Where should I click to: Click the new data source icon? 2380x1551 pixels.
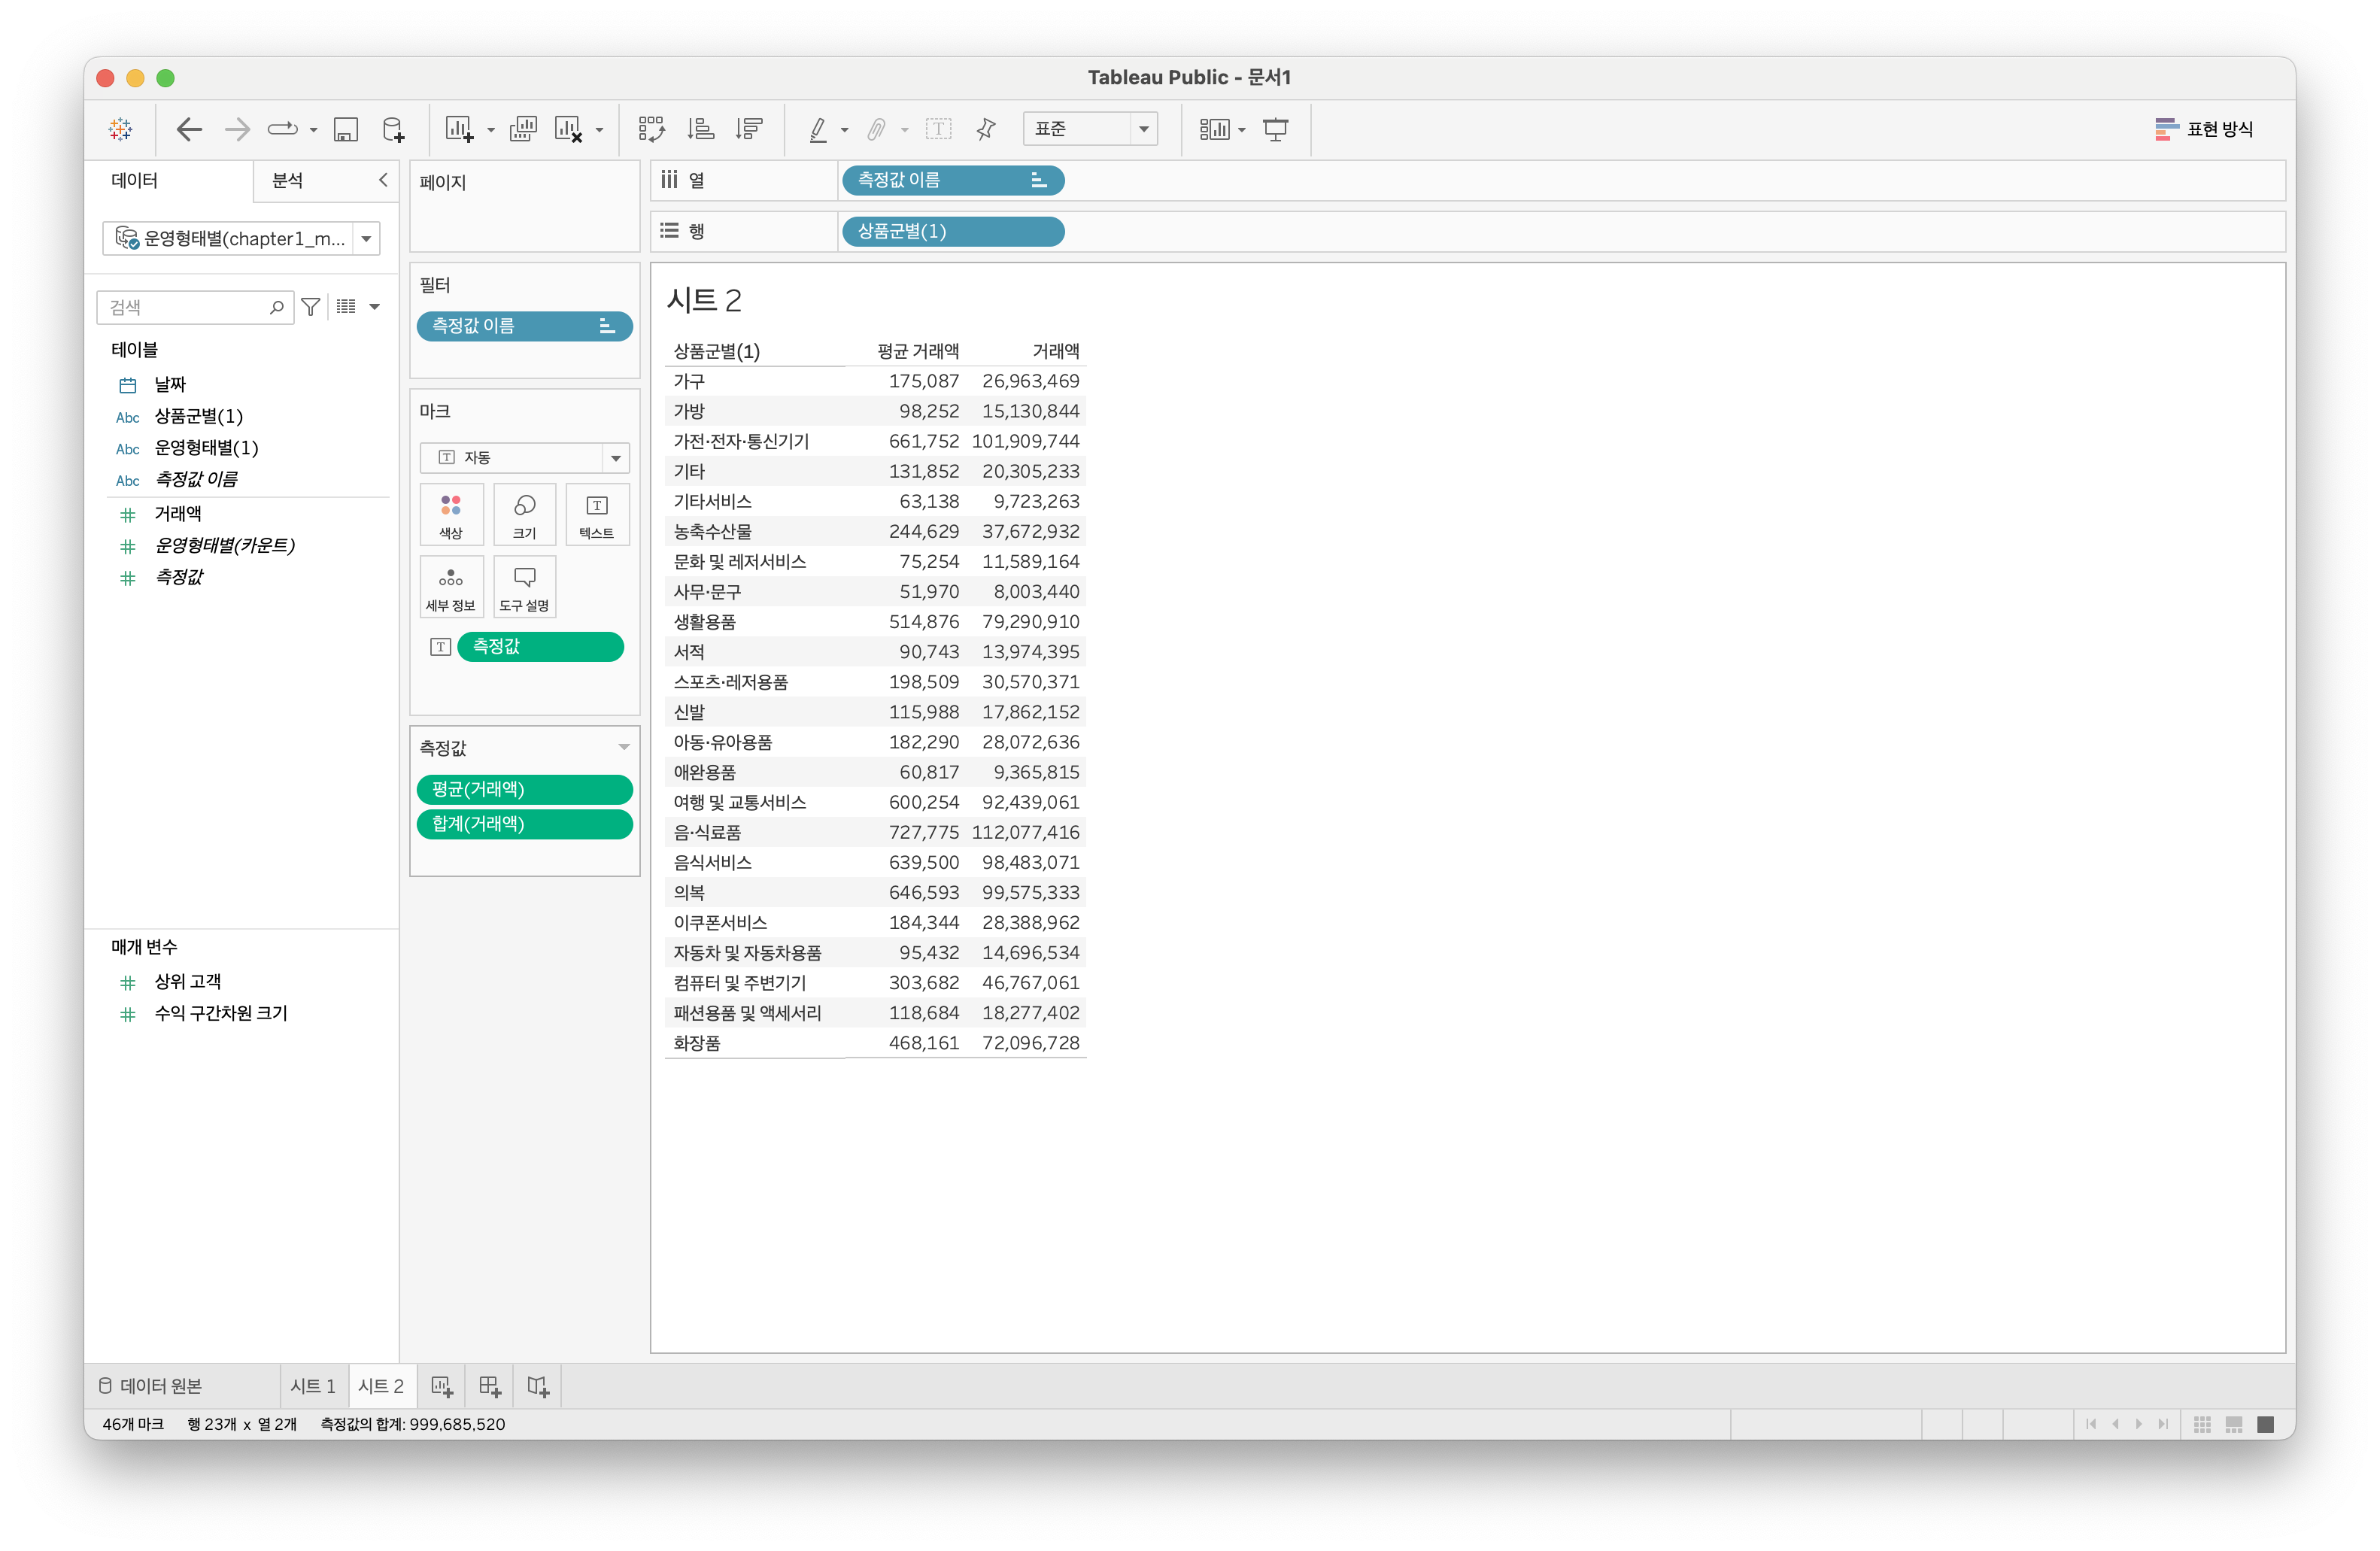pyautogui.click(x=394, y=129)
